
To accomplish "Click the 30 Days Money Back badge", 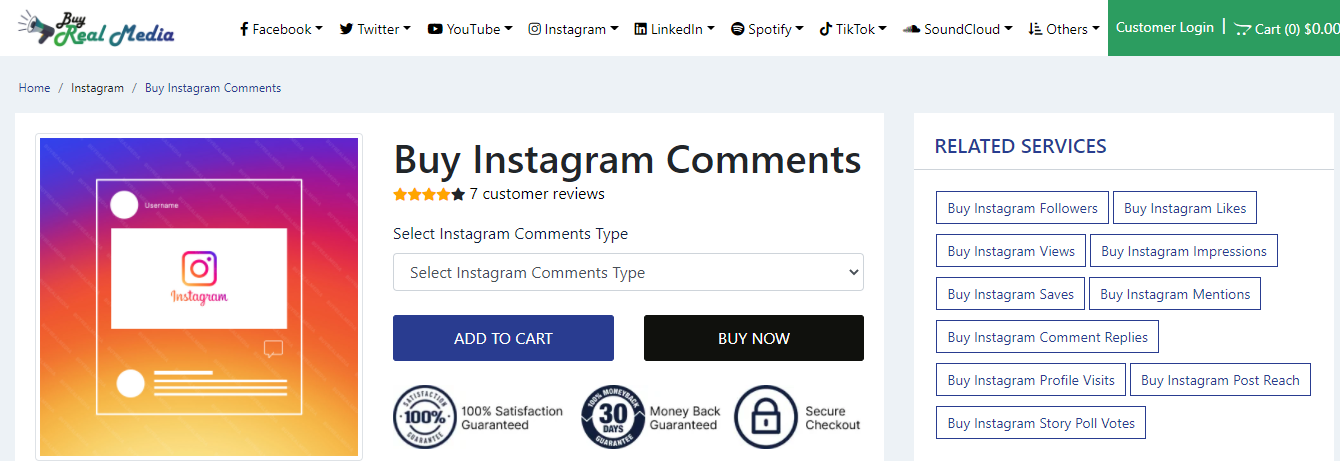I will tap(613, 417).
